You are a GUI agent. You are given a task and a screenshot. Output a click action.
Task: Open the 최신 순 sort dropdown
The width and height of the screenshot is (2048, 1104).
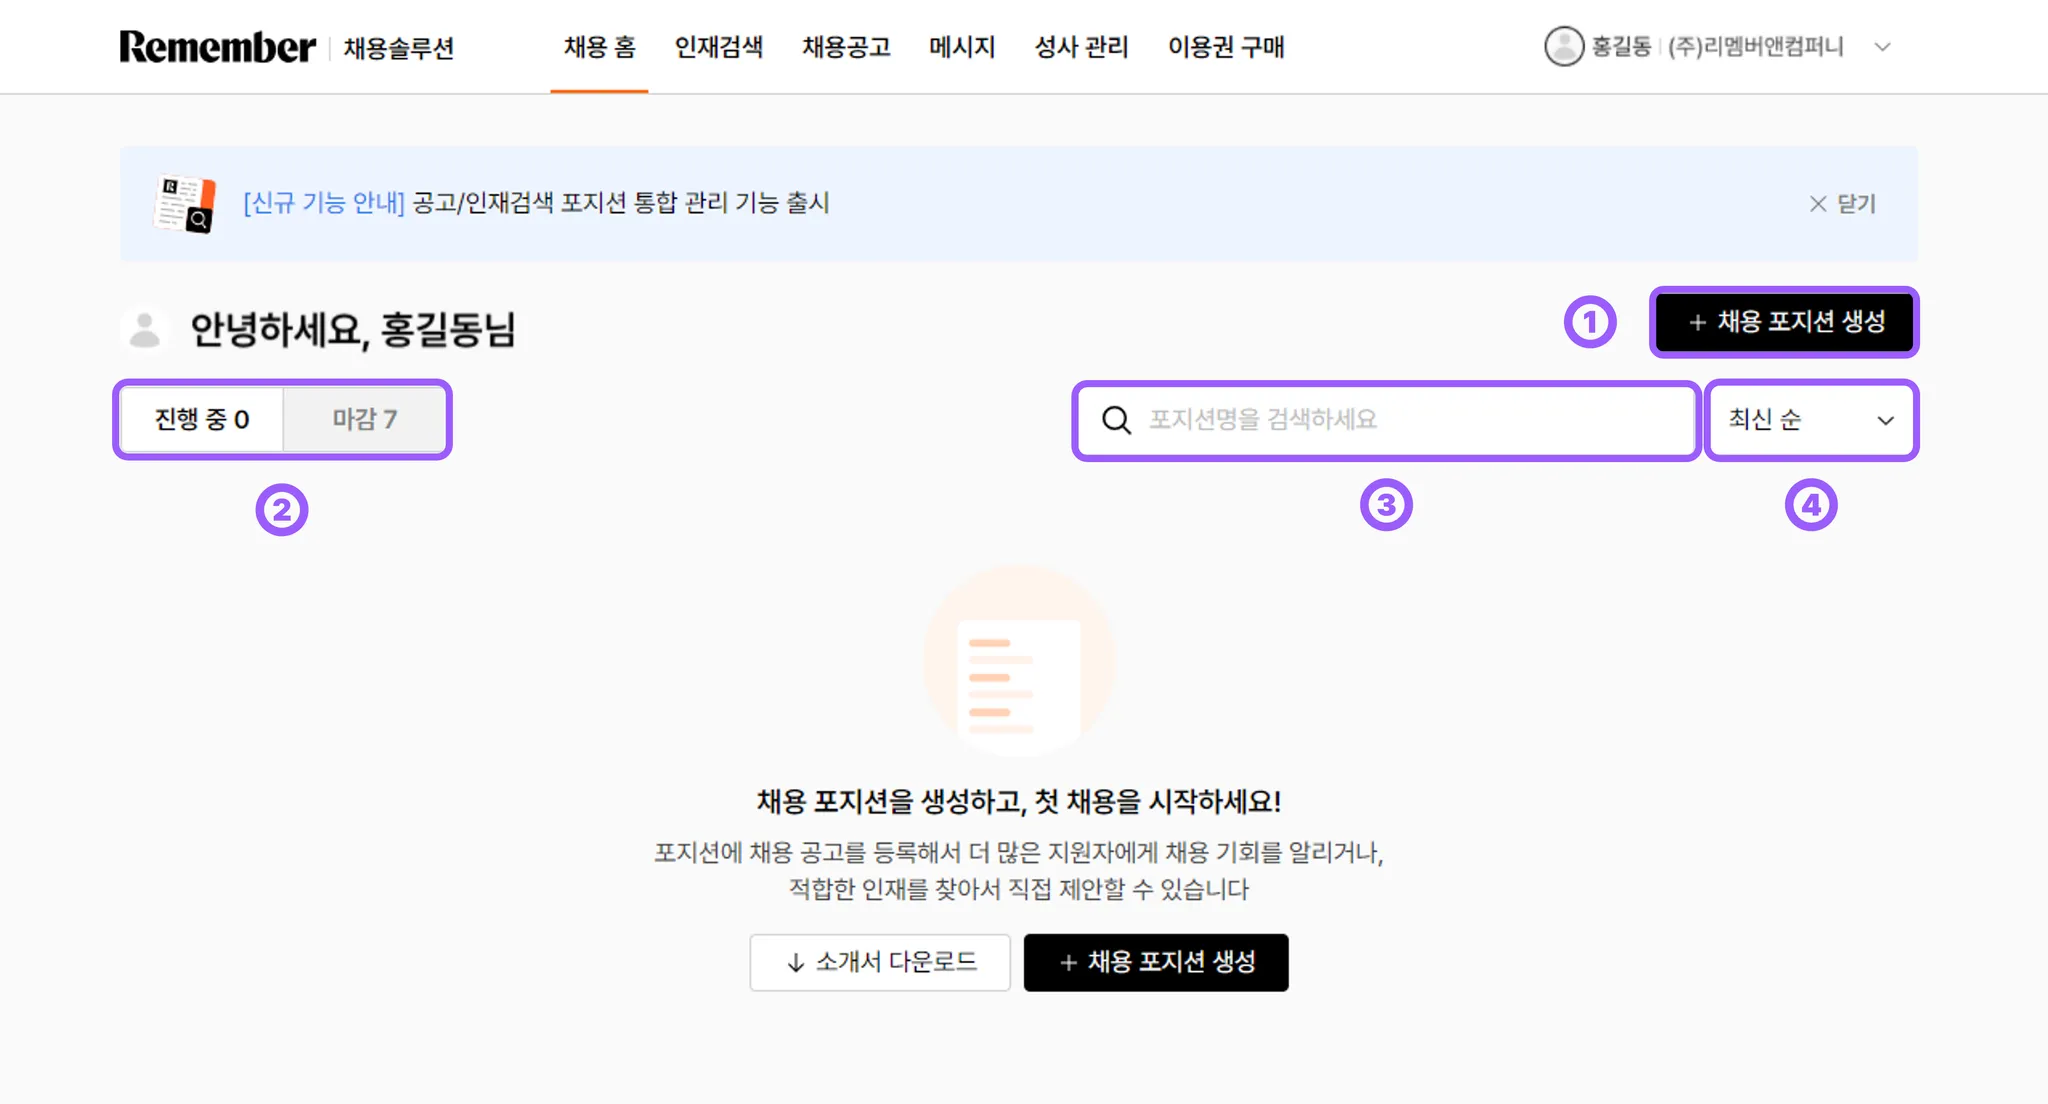coord(1811,420)
